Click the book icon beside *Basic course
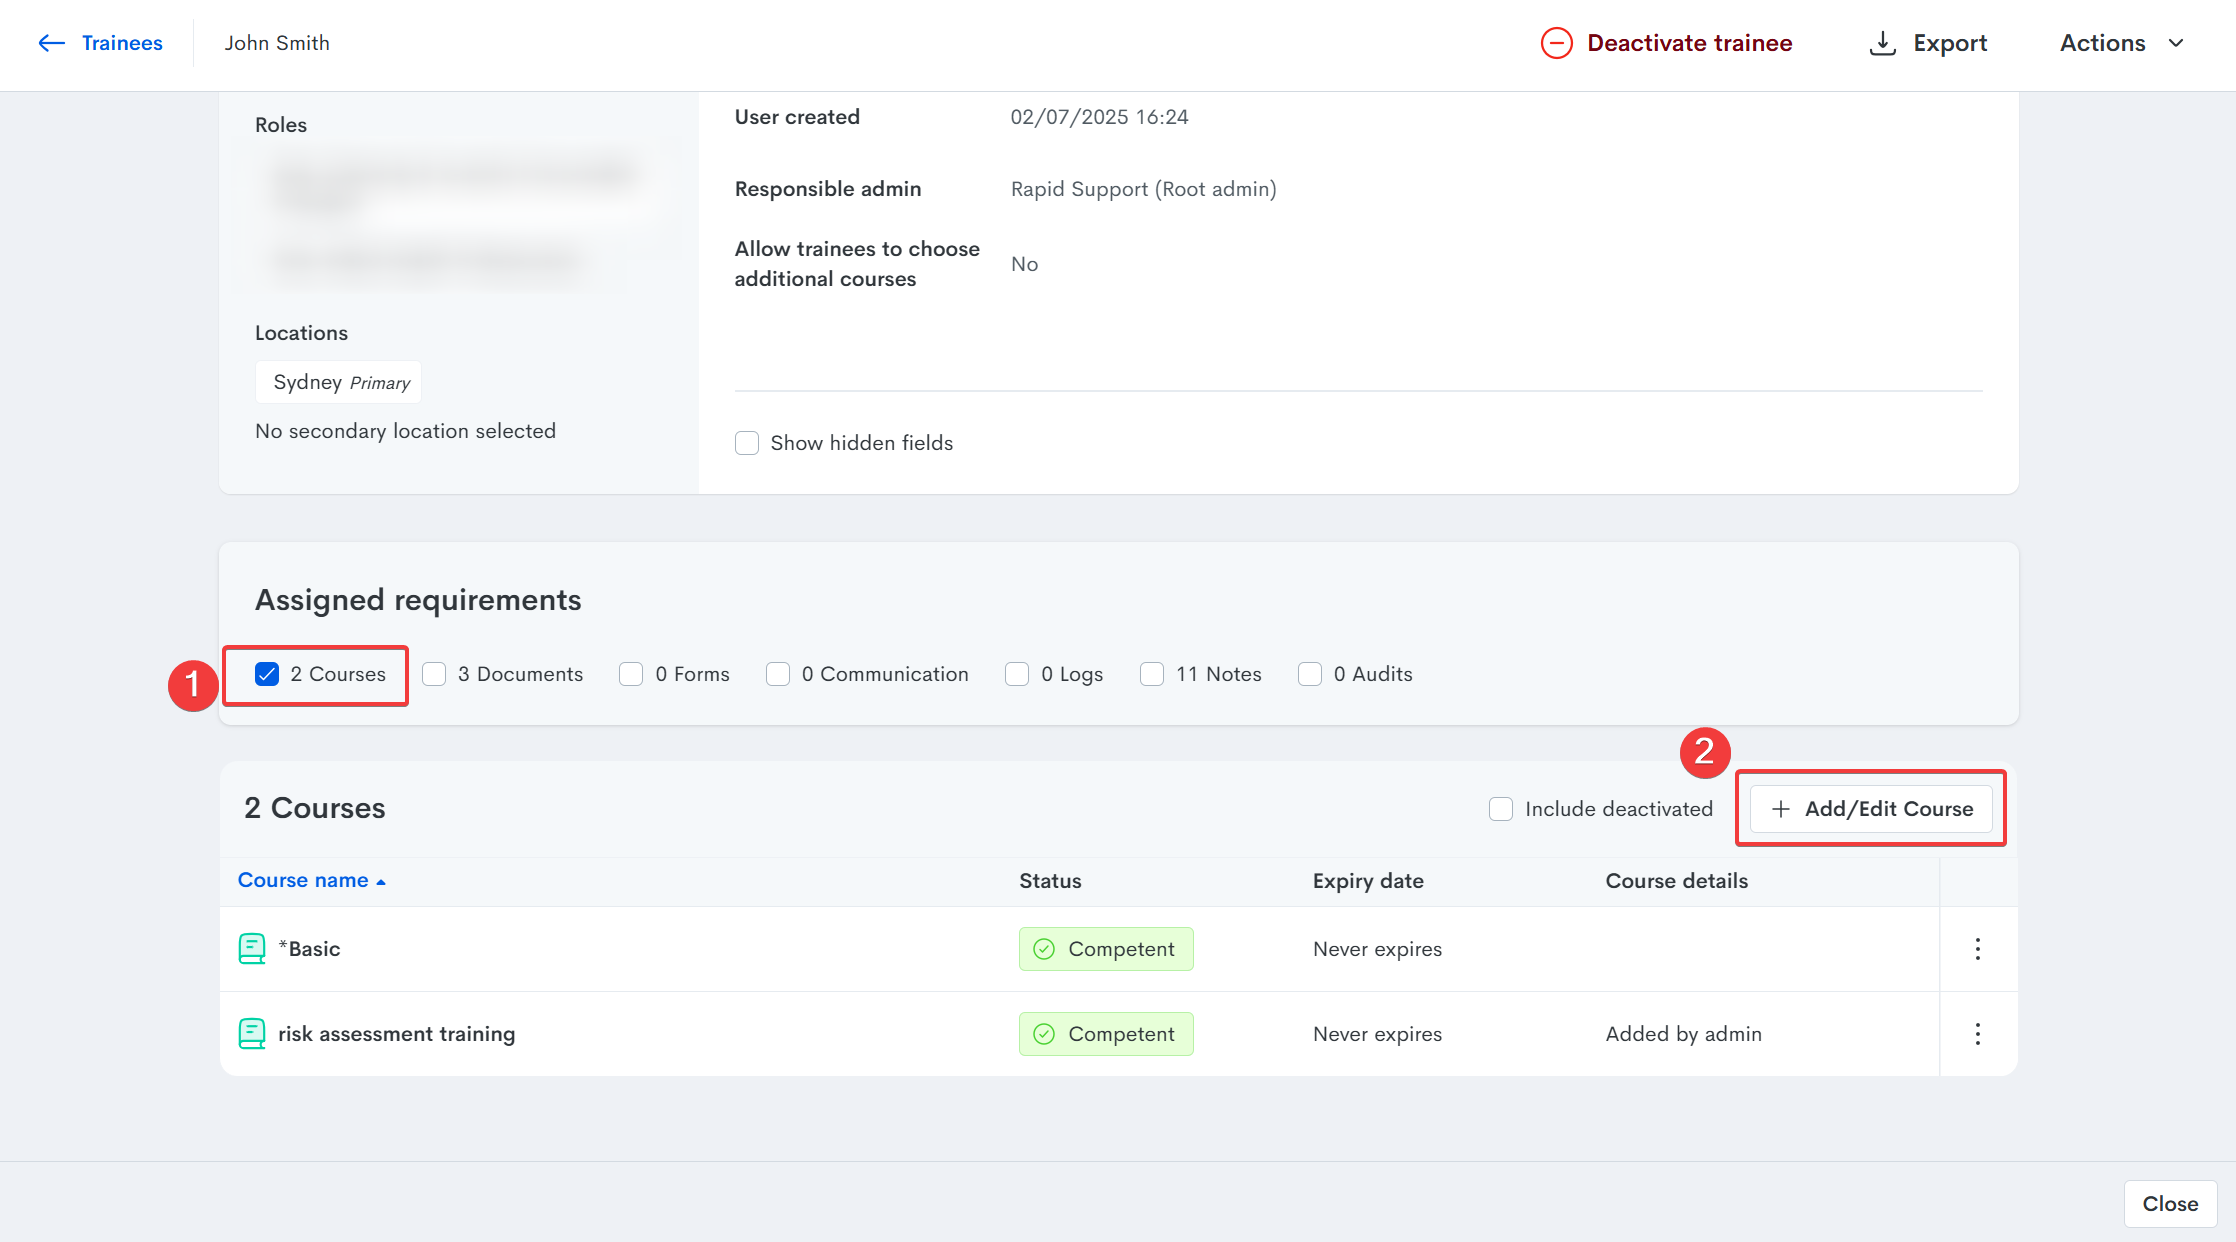Screen dimensions: 2236x1242 click(252, 948)
